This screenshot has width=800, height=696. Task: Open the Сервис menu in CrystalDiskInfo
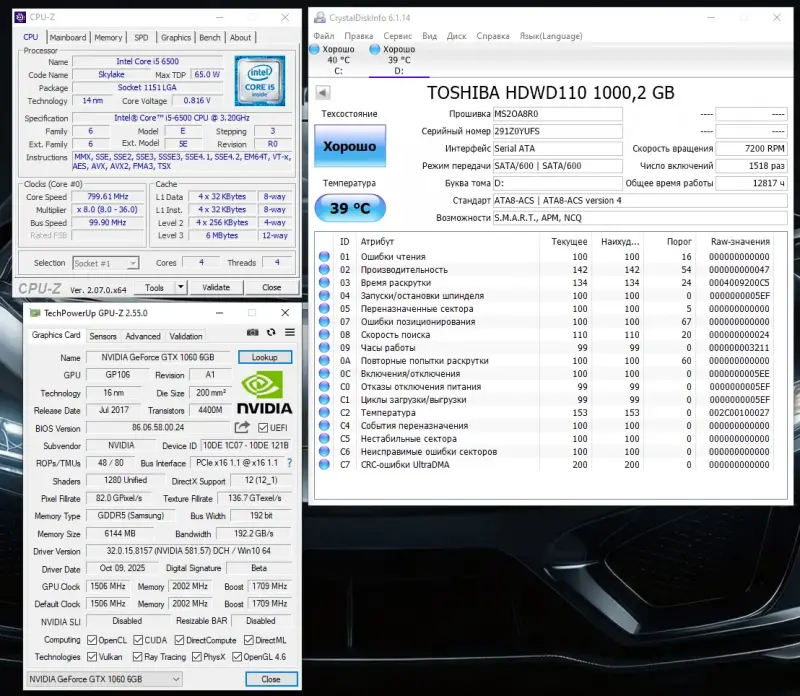coord(396,35)
